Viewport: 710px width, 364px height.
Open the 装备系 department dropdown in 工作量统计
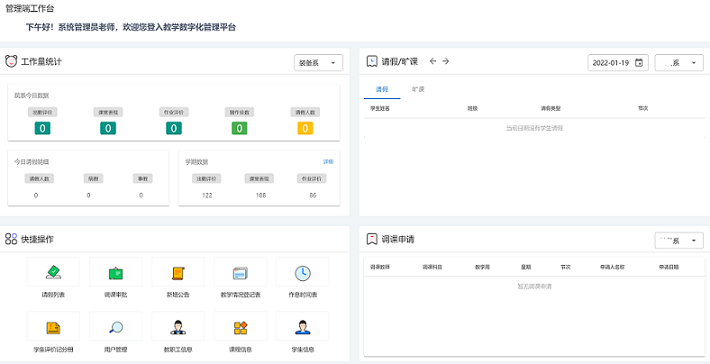pyautogui.click(x=318, y=63)
